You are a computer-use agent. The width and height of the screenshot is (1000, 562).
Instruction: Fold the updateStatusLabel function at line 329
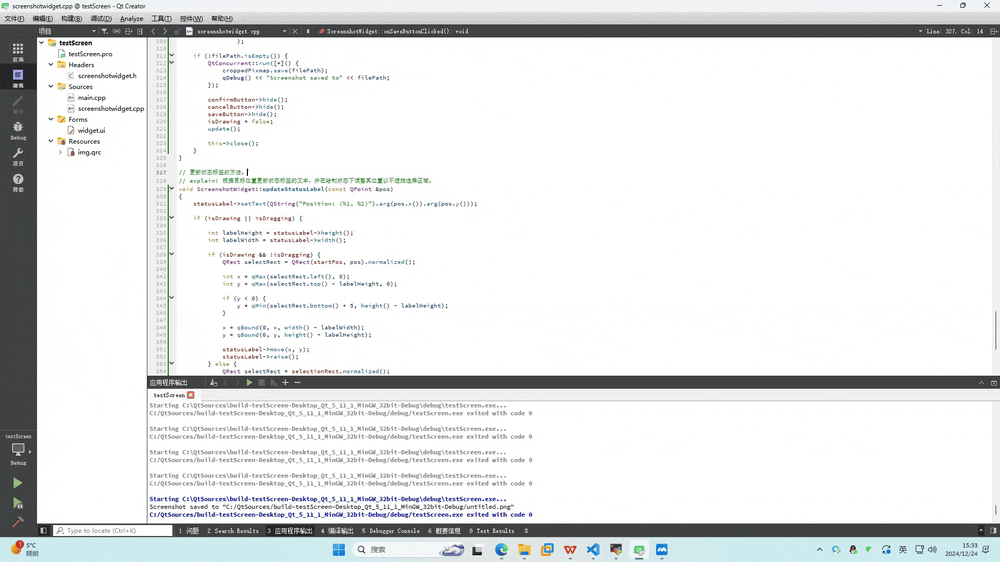(172, 189)
